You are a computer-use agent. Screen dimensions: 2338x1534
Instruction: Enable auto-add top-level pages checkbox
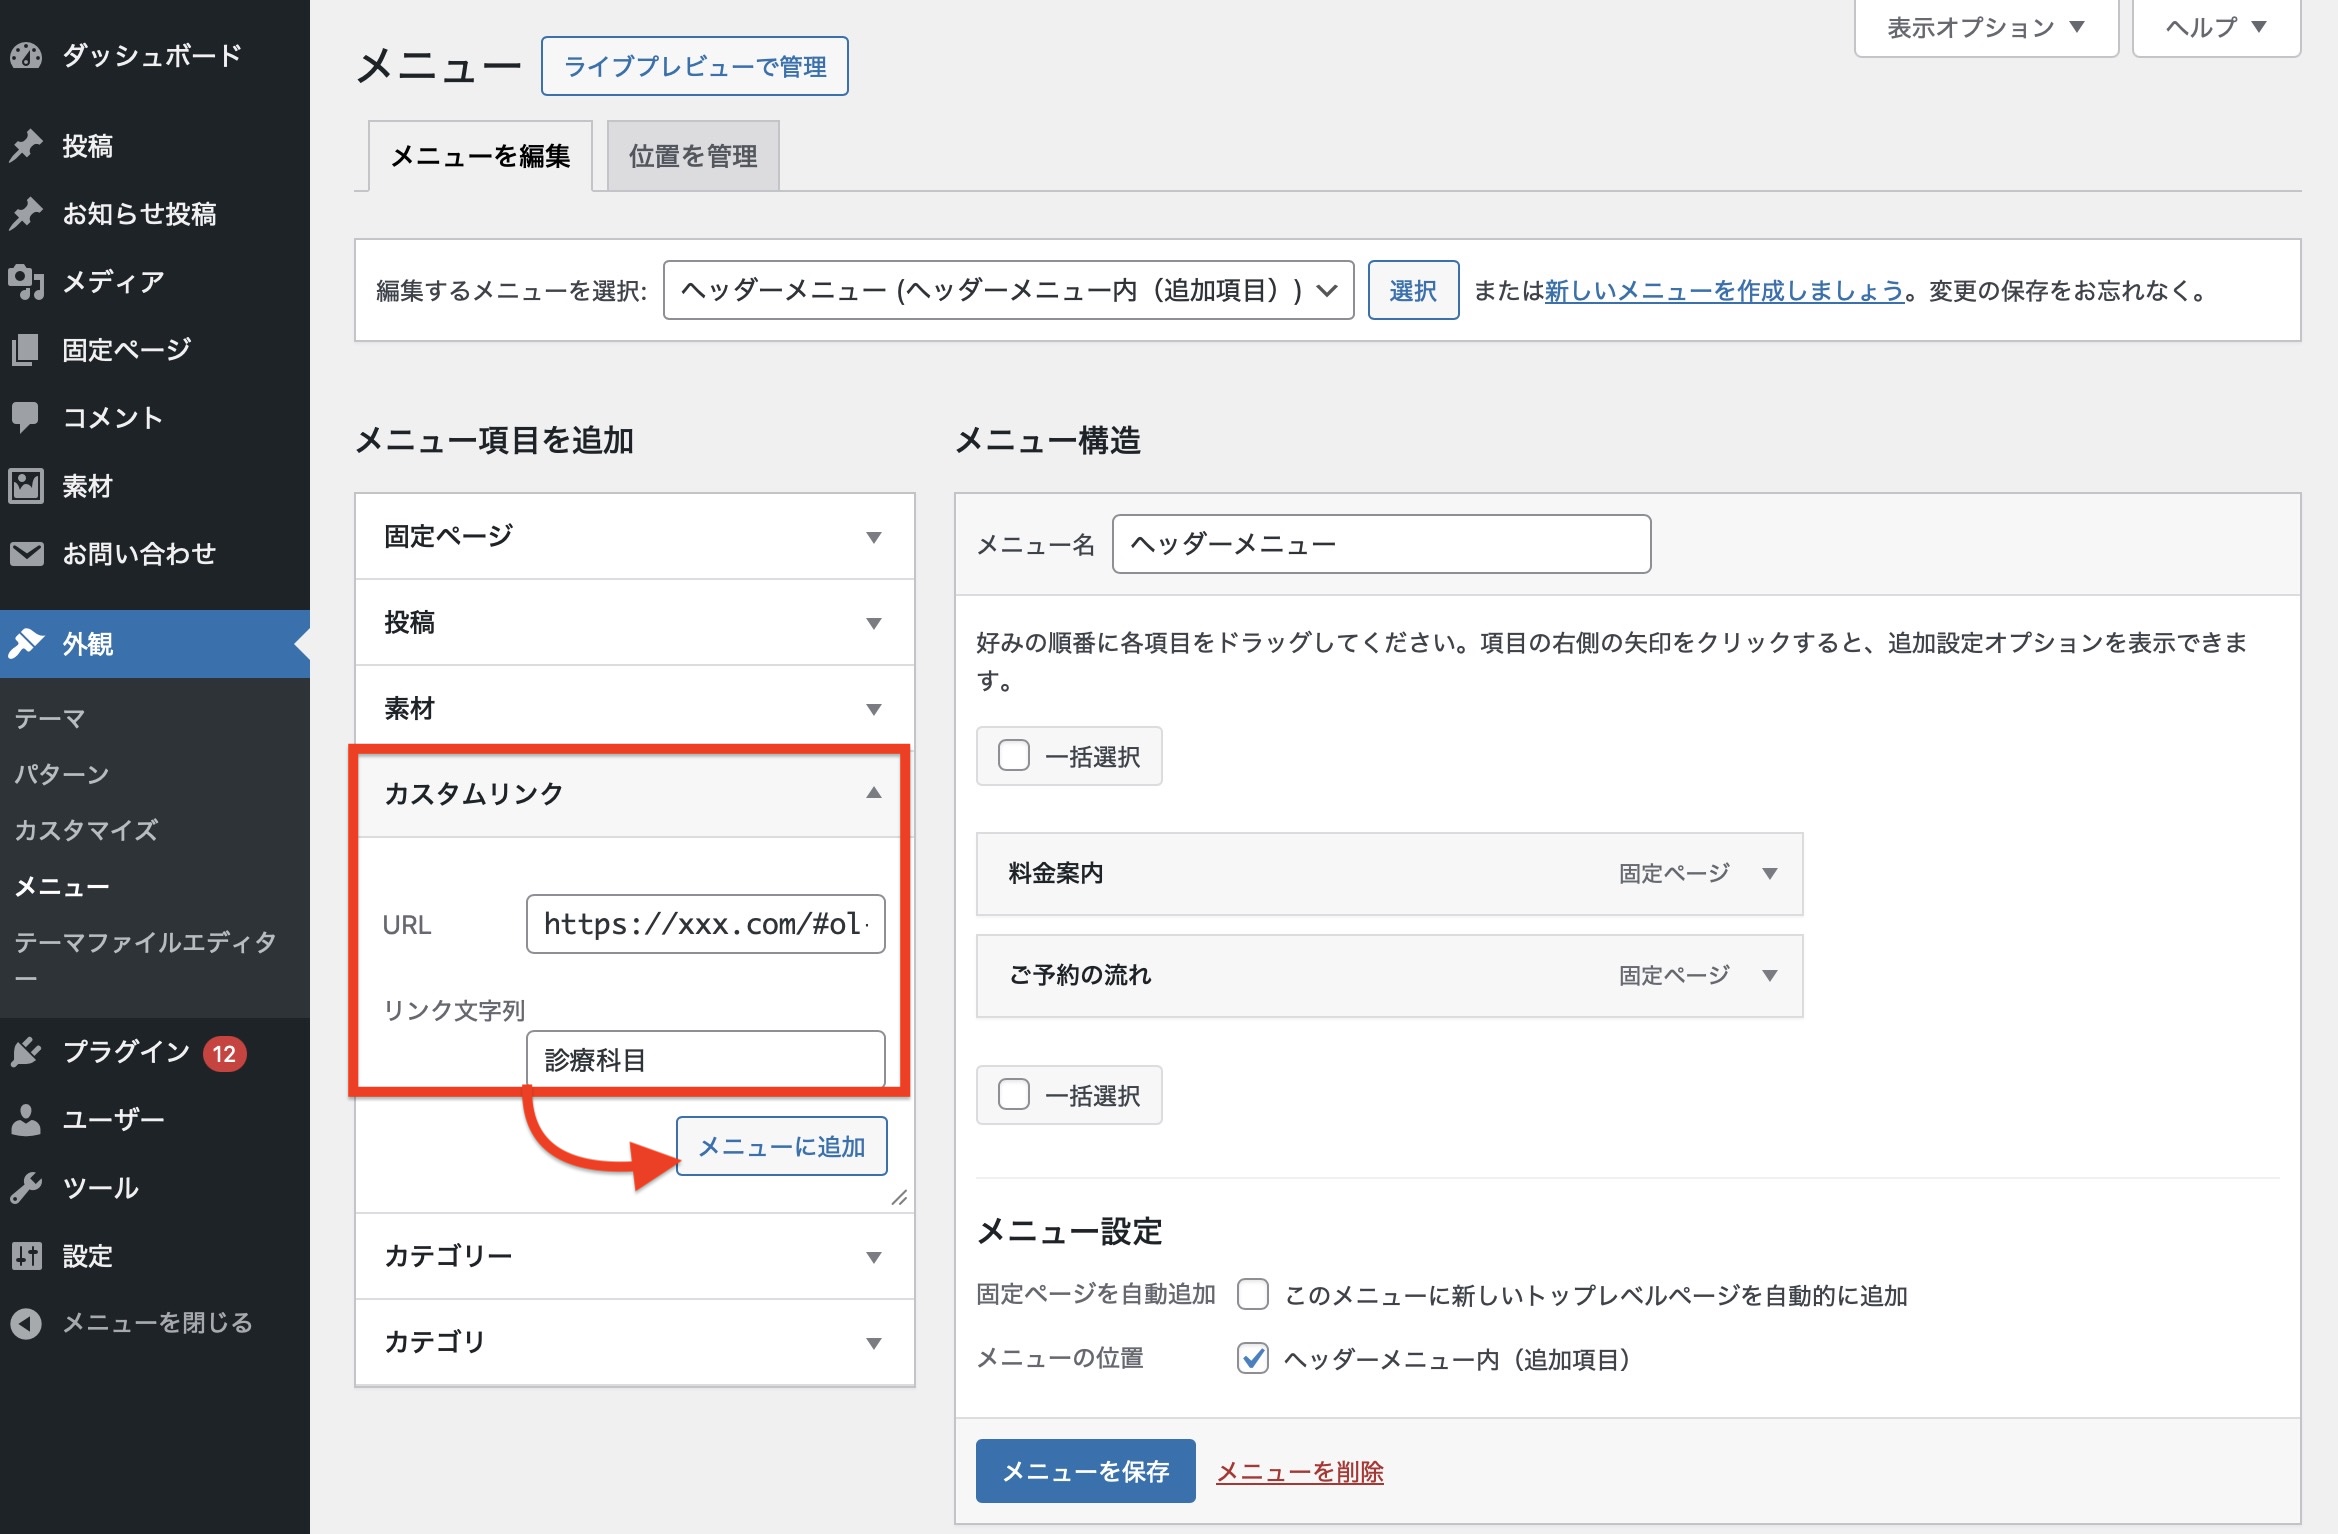tap(1253, 1295)
